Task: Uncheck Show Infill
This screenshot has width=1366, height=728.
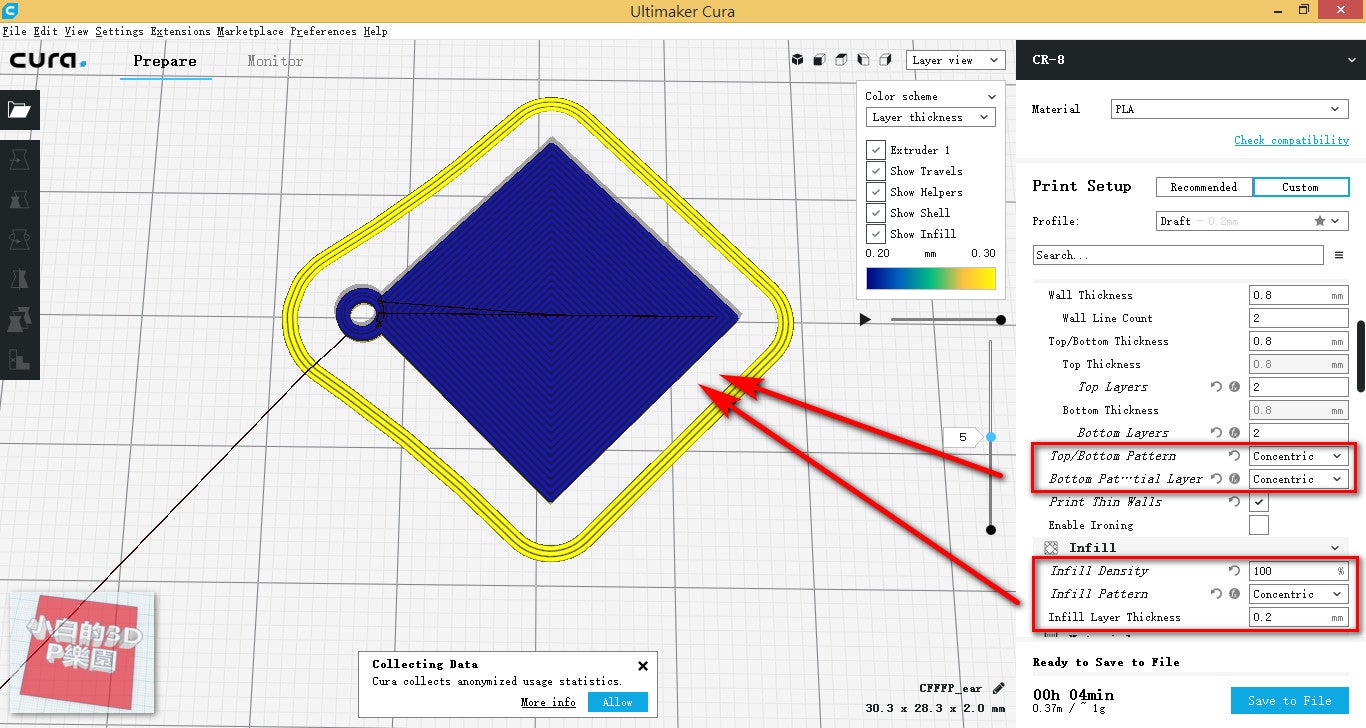Action: 875,234
